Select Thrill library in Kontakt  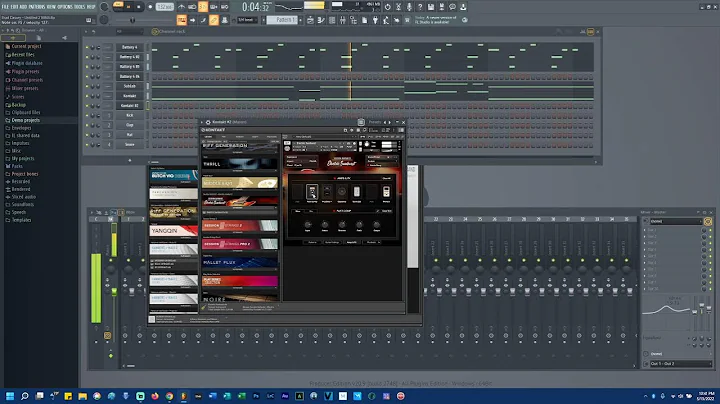point(240,164)
